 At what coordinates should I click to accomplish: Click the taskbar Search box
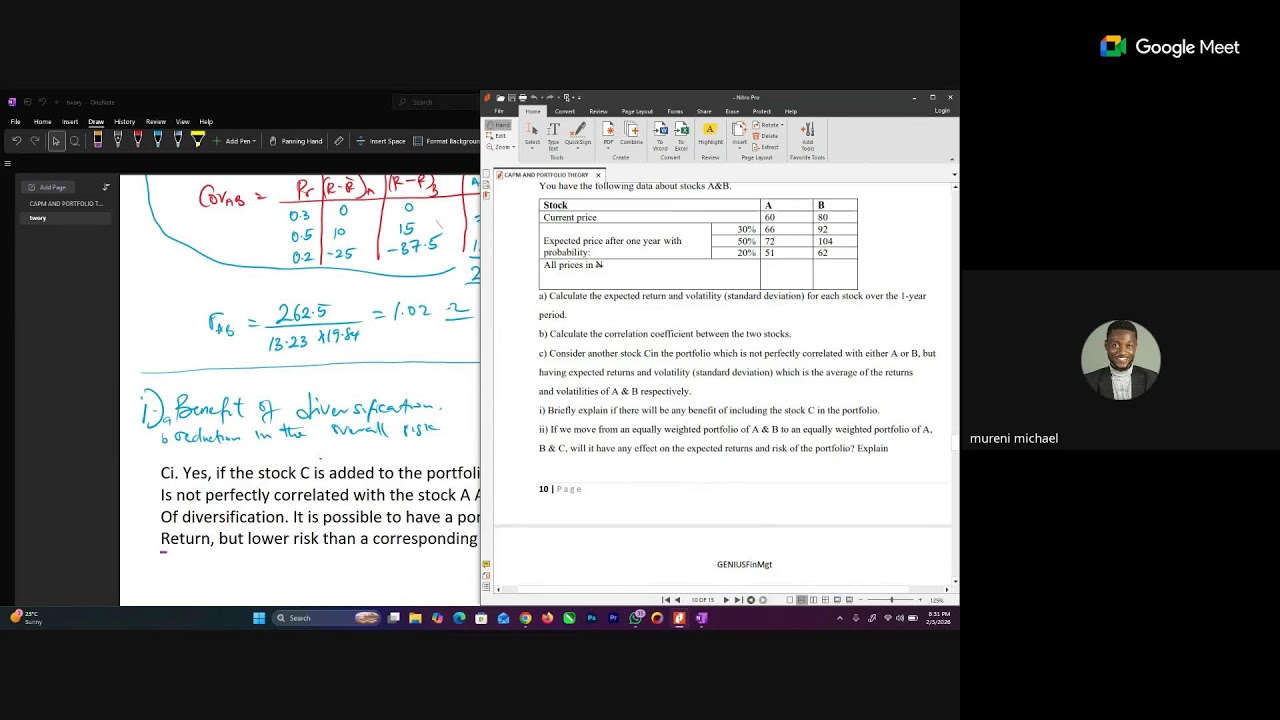point(328,618)
